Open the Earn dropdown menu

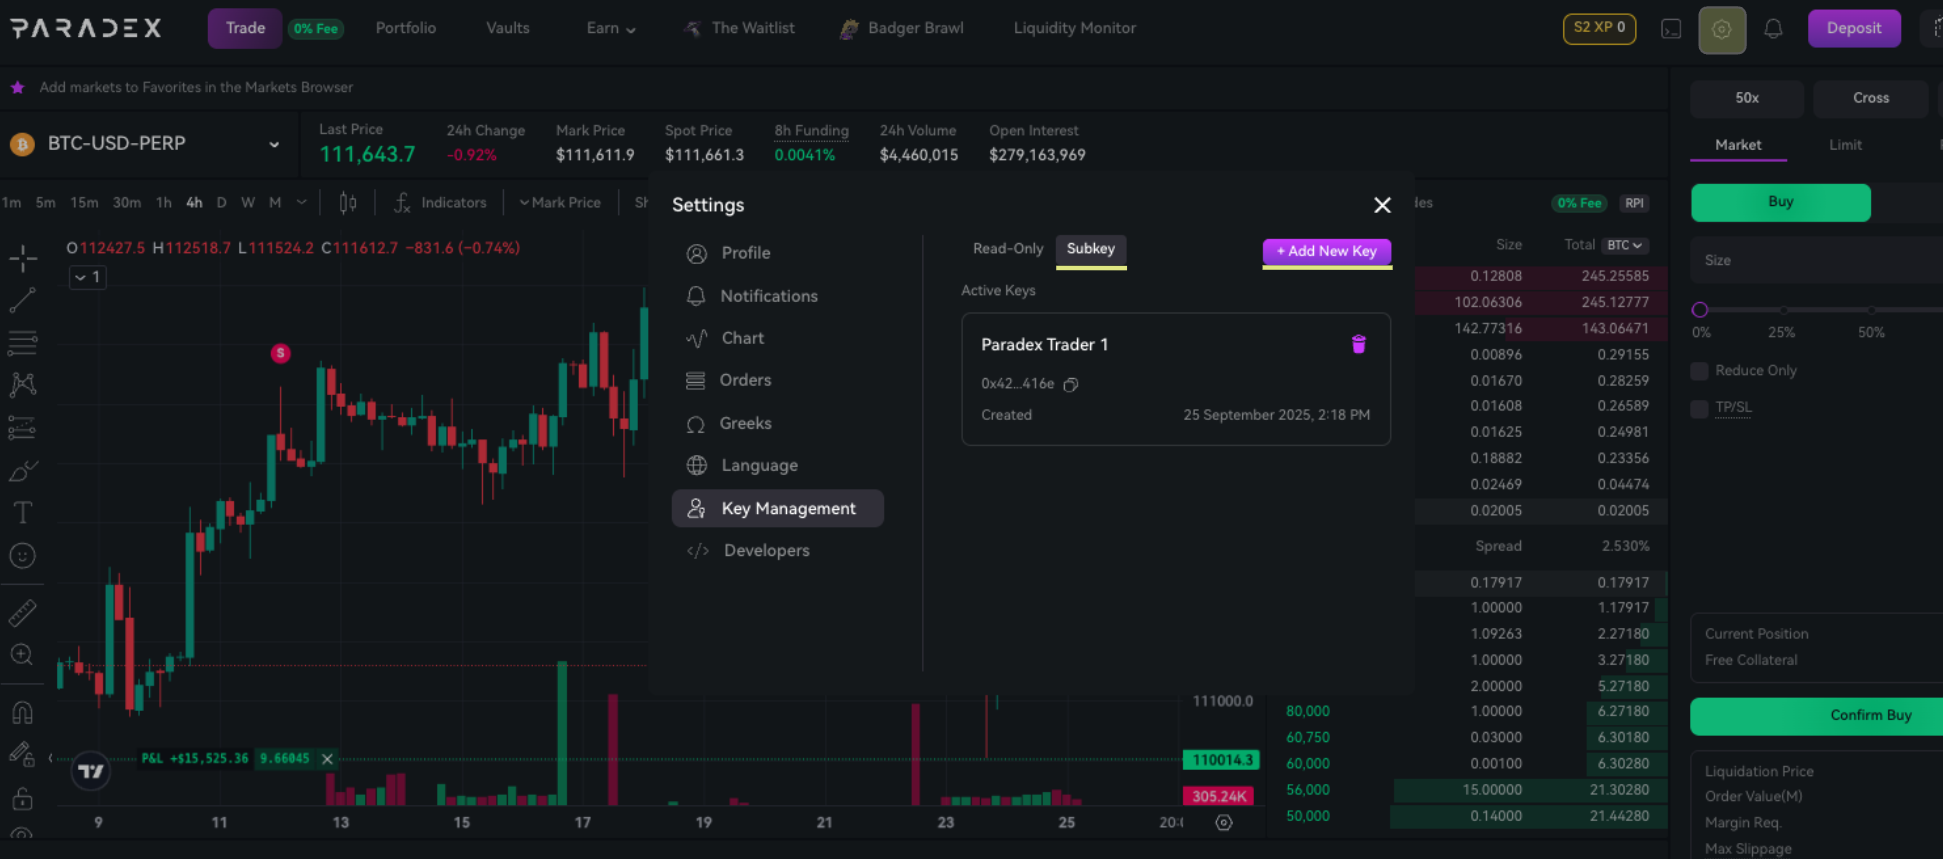tap(610, 28)
